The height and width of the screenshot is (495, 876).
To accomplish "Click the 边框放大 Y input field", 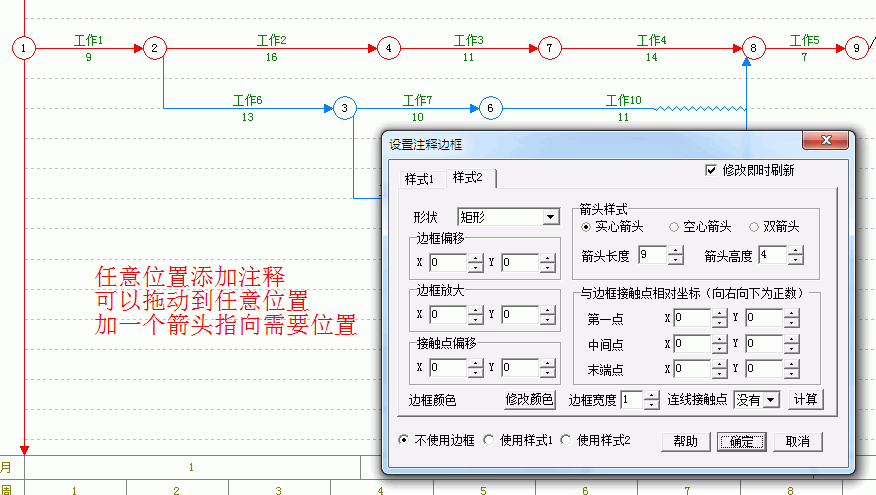I will tap(520, 315).
